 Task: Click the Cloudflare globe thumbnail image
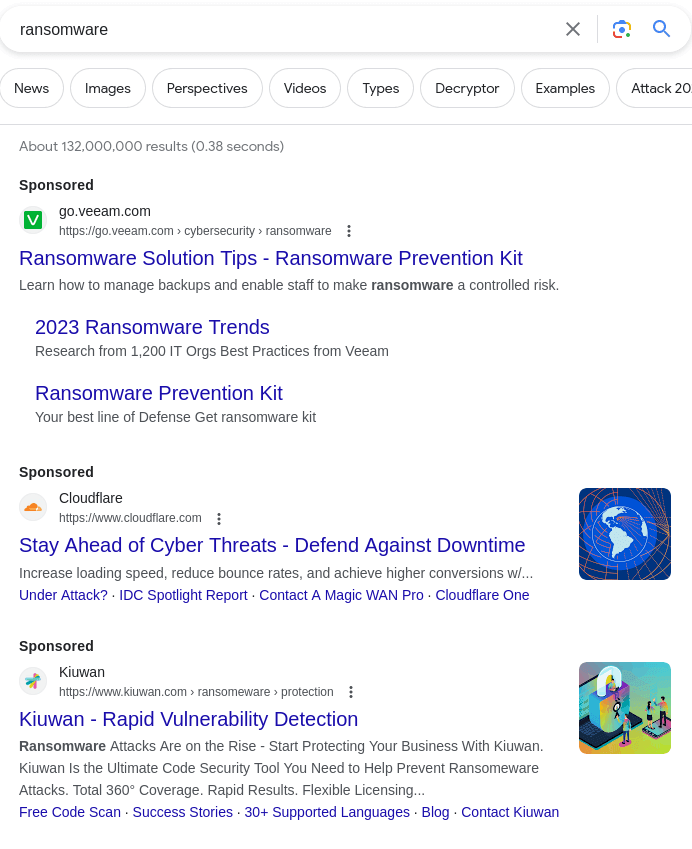point(625,534)
